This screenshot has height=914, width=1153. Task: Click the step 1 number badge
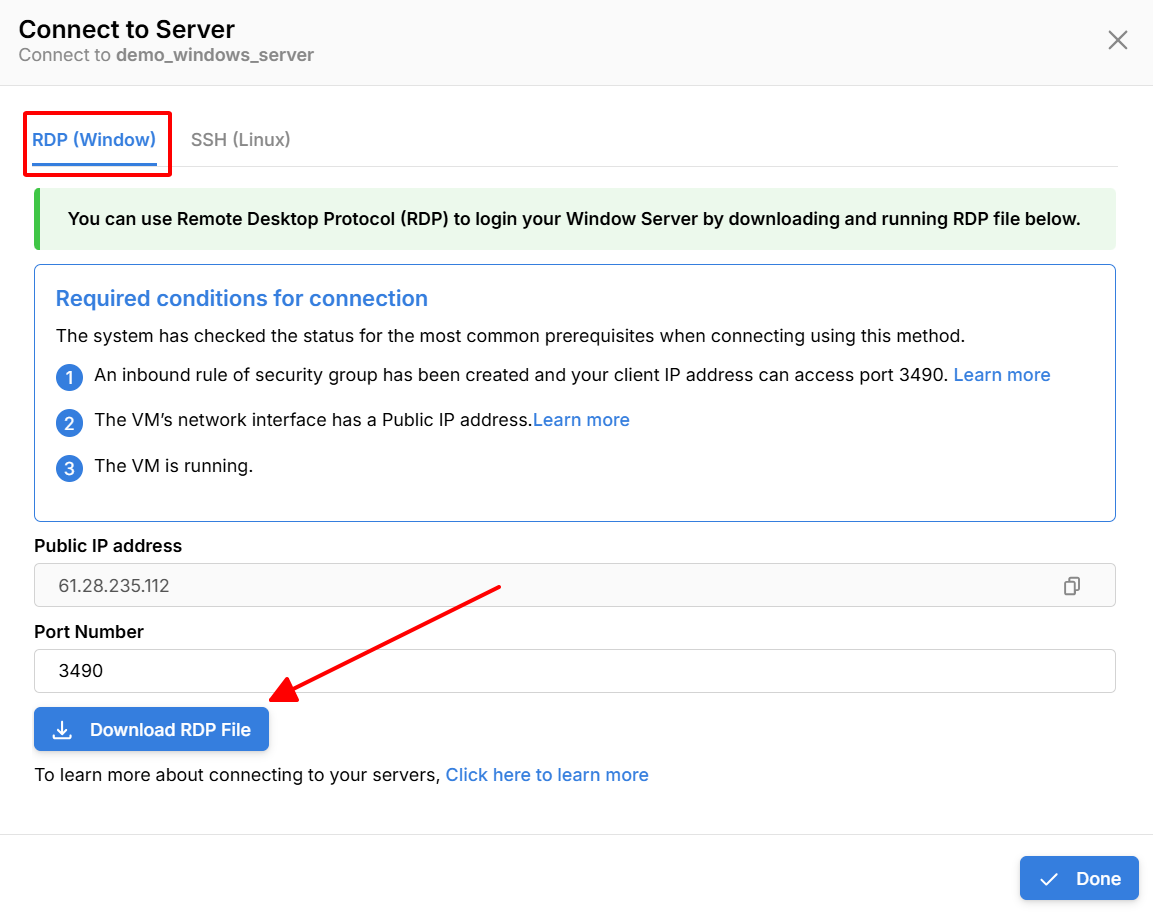tap(69, 378)
